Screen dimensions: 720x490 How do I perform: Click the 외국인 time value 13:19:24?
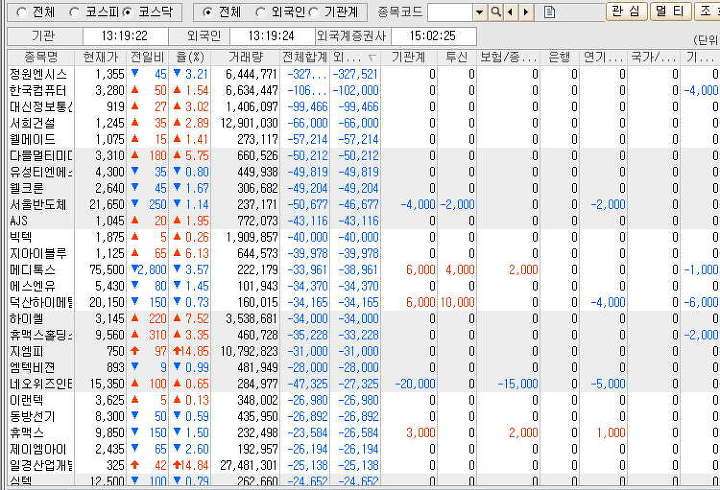click(x=272, y=36)
